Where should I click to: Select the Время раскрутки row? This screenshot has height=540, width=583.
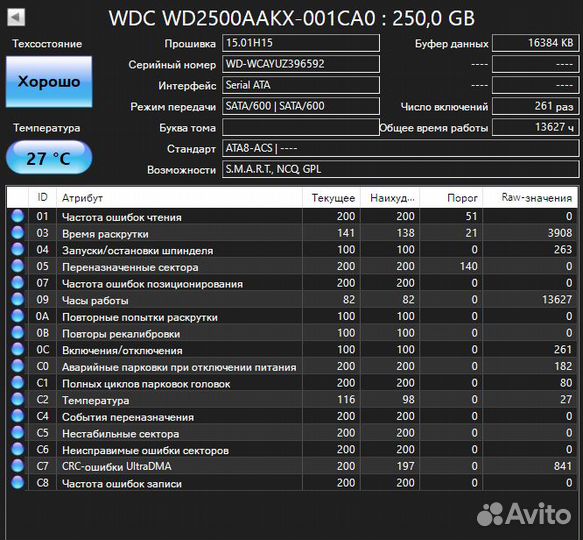click(292, 233)
